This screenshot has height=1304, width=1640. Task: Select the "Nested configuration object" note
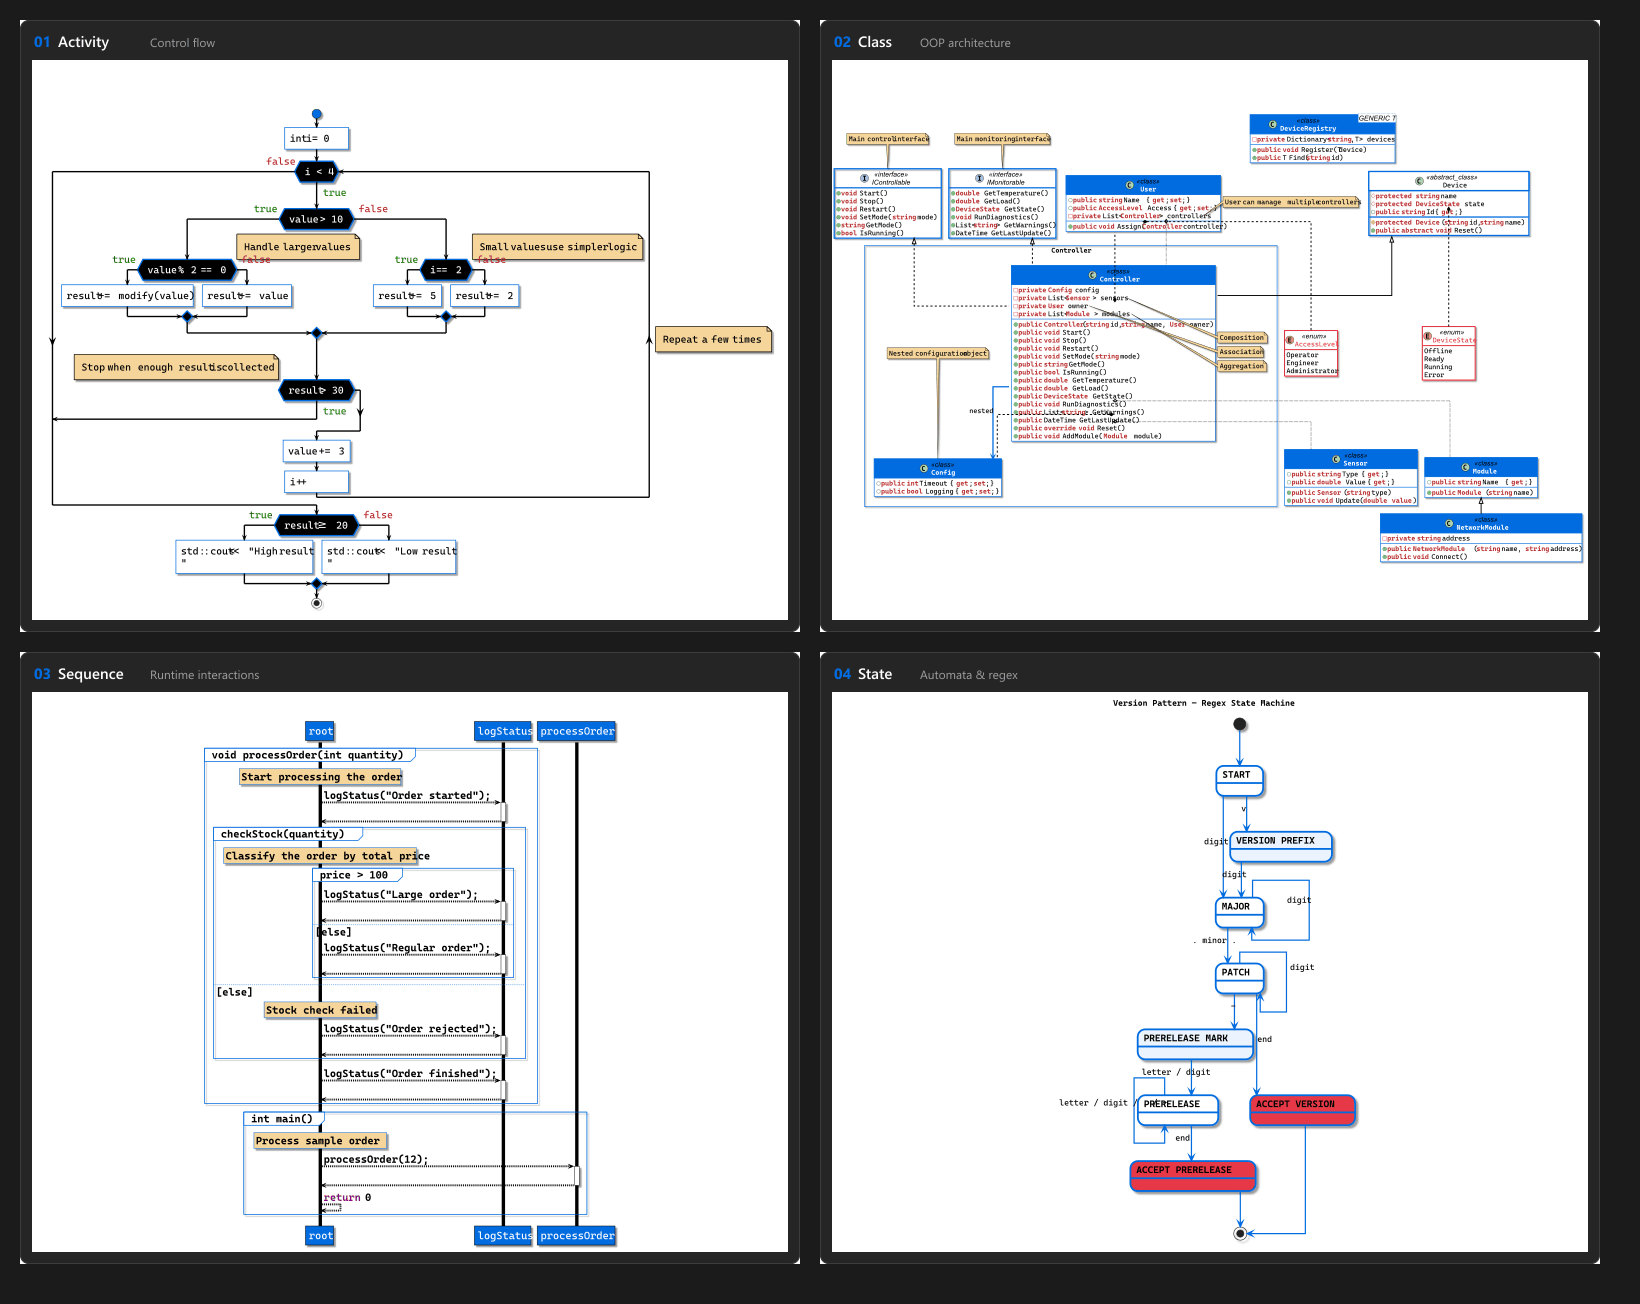point(938,353)
